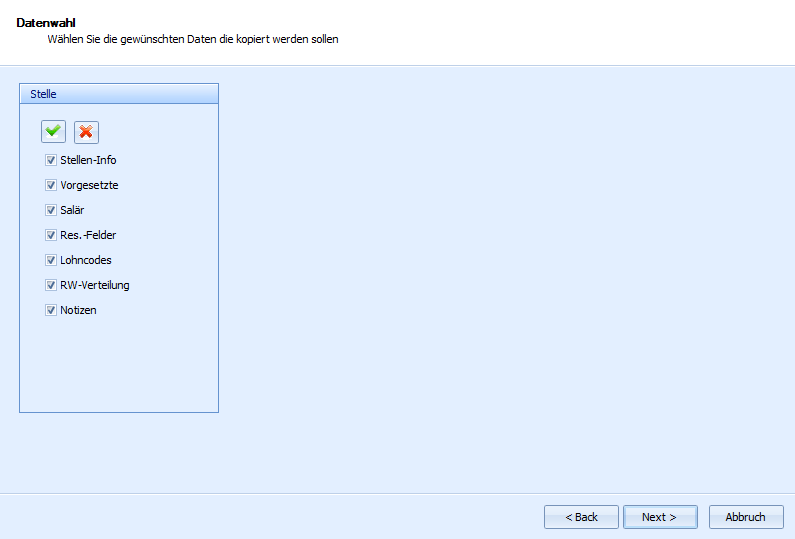Go back with the < Back button
Image resolution: width=795 pixels, height=539 pixels.
[x=581, y=517]
